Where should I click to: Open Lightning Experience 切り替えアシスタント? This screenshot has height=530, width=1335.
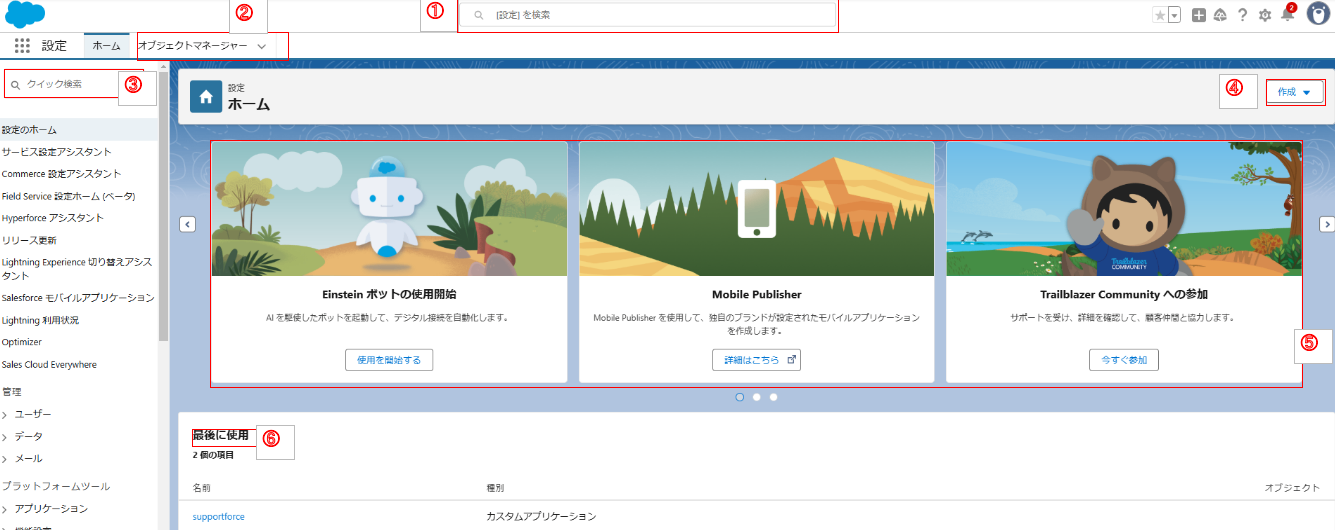(x=77, y=268)
